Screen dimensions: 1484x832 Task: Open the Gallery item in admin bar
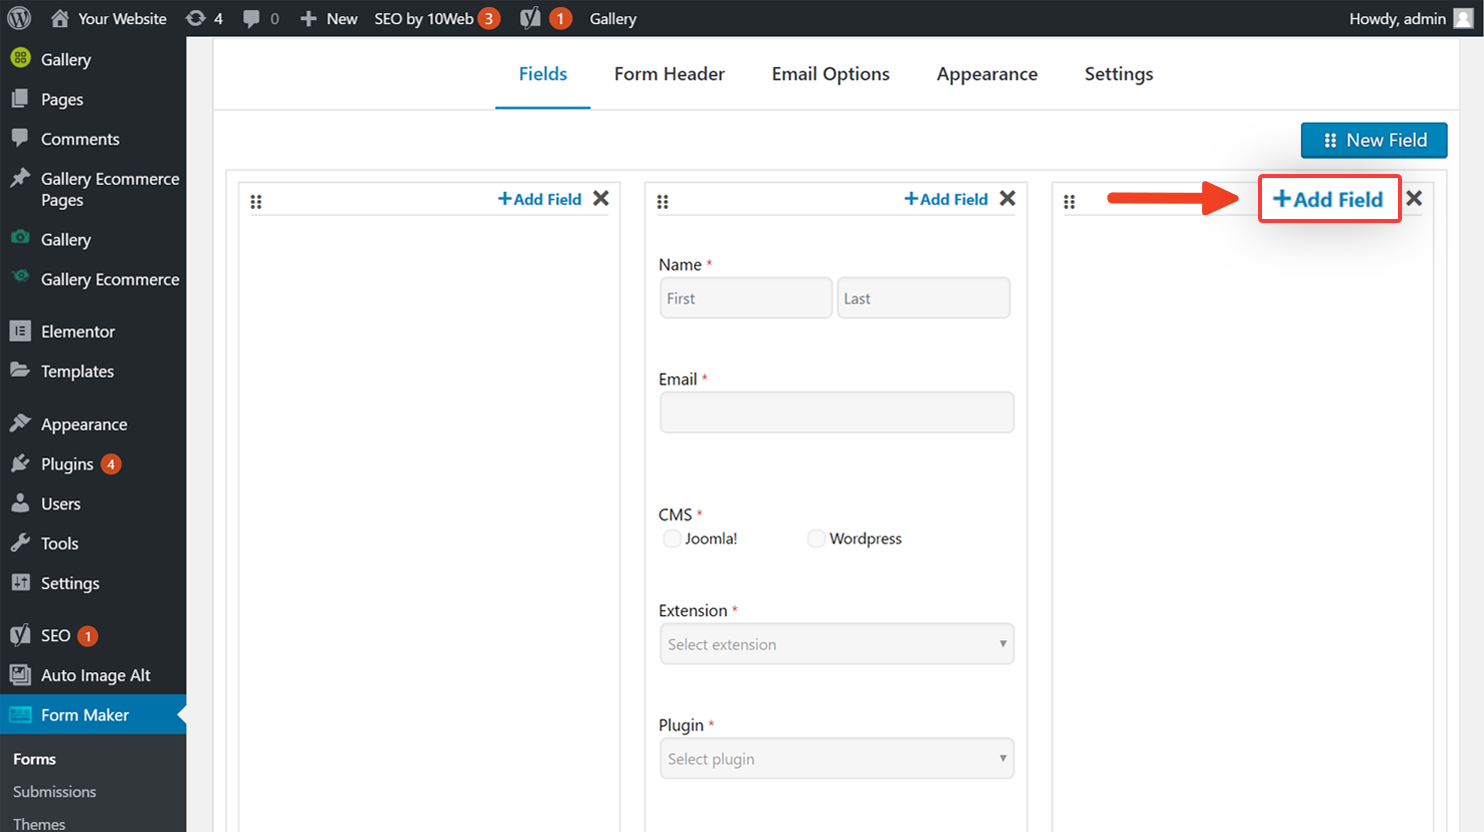tap(613, 18)
